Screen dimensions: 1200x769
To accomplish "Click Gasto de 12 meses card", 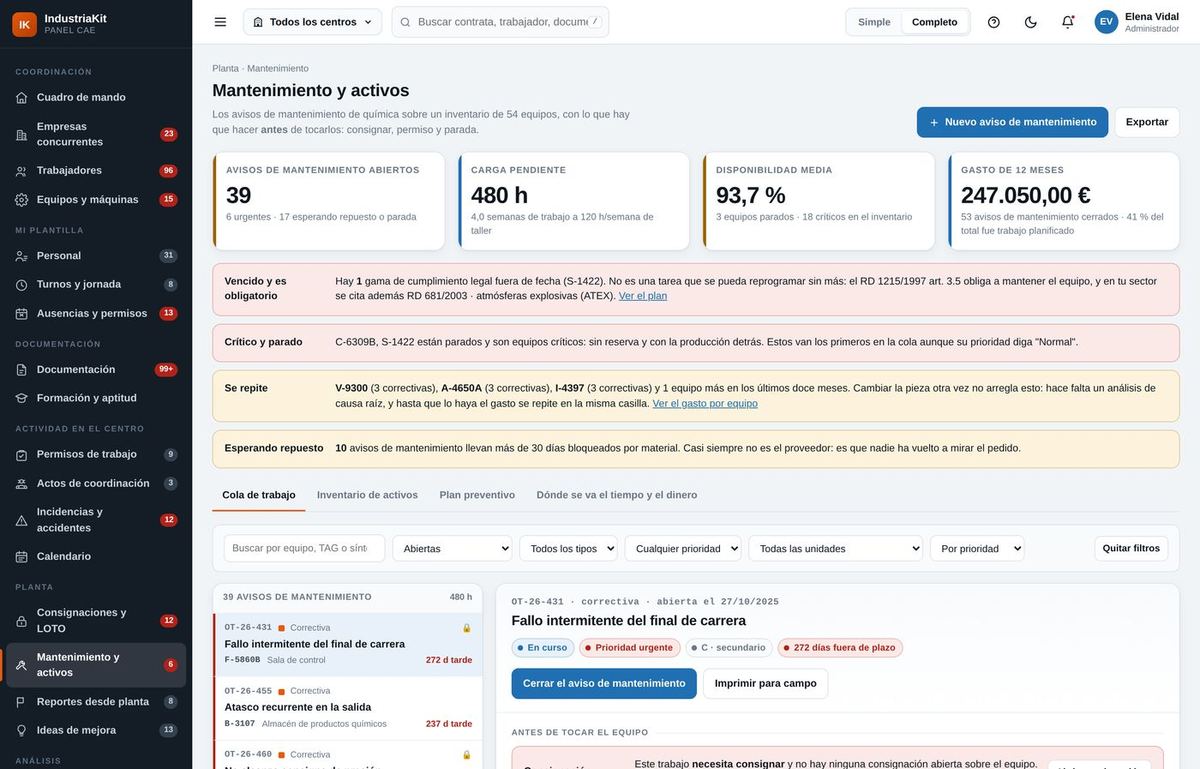I will [x=1064, y=201].
